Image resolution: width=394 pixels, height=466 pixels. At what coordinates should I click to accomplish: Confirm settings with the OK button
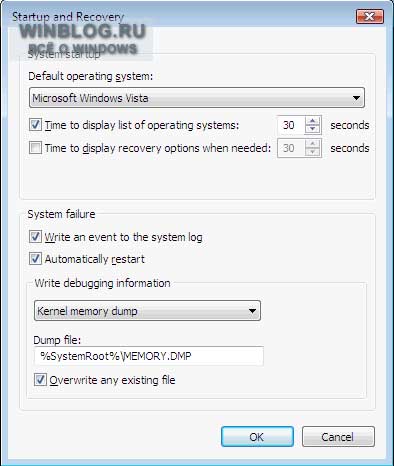pyautogui.click(x=257, y=437)
